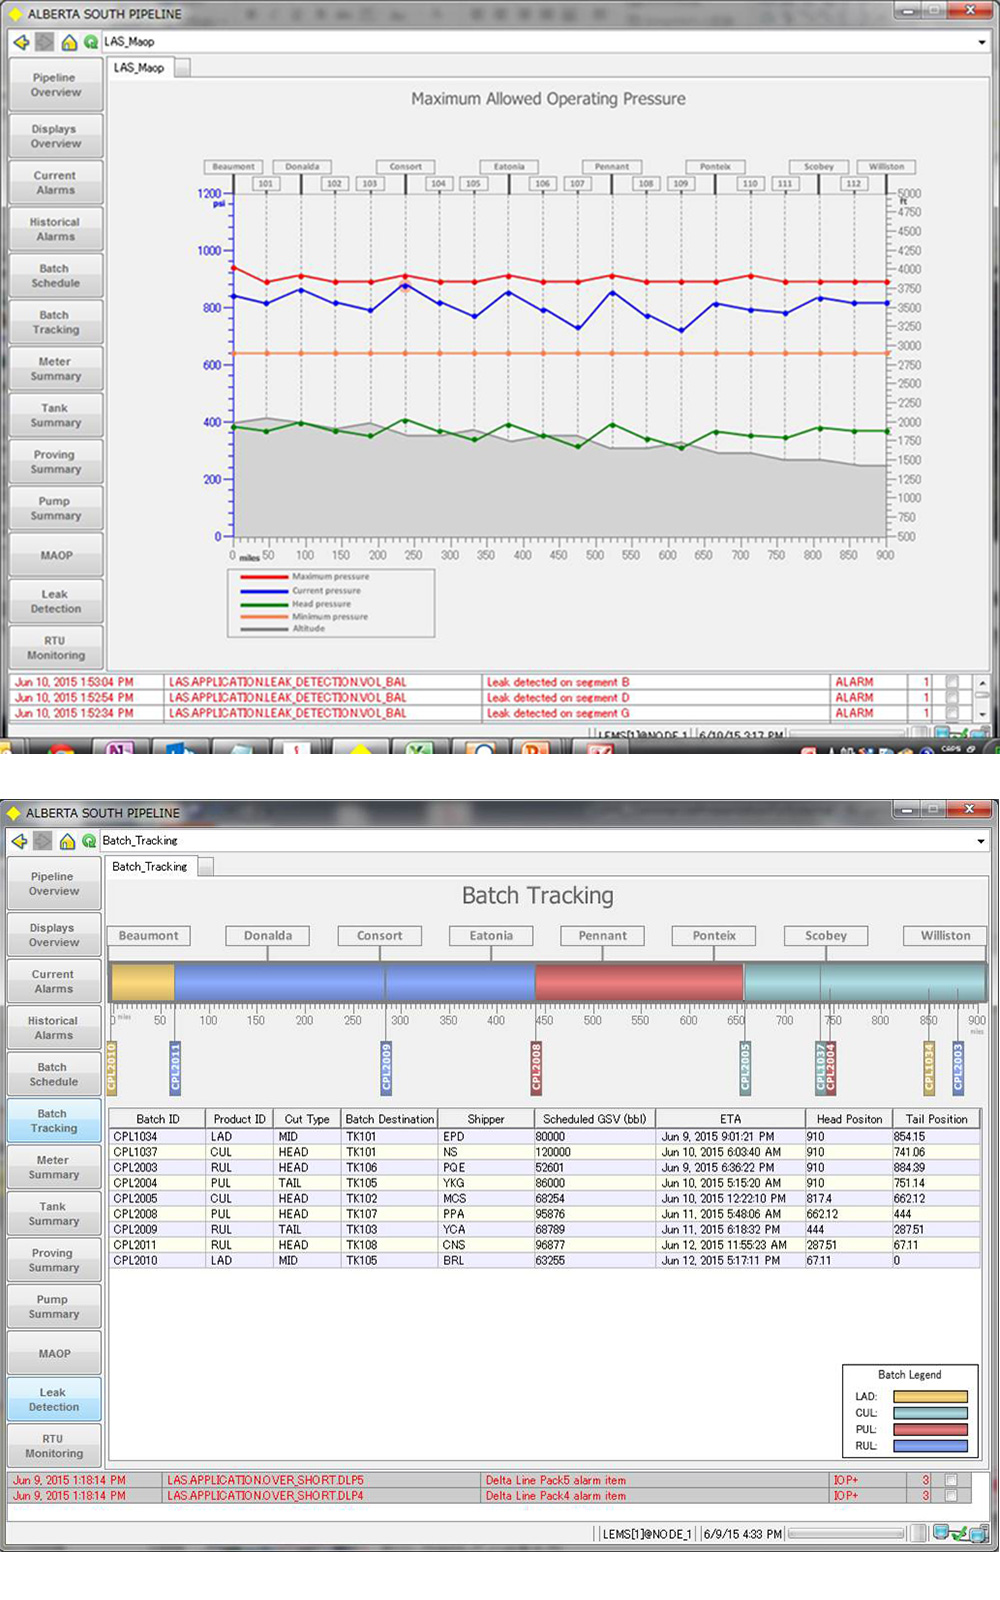The width and height of the screenshot is (1000, 1600).
Task: Click the back arrow in the LAS_Maop window
Action: coord(21,42)
